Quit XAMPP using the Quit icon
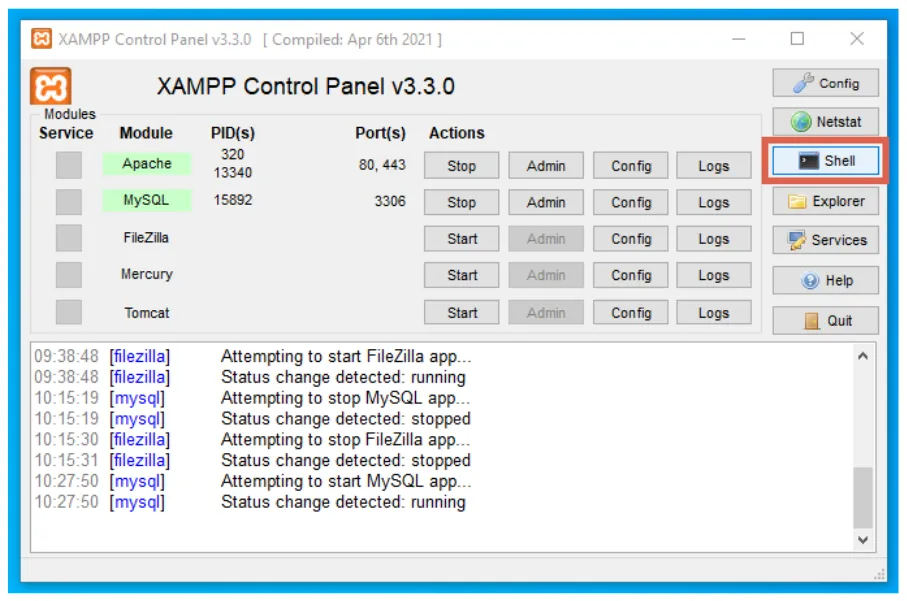907x601 pixels. [x=824, y=320]
